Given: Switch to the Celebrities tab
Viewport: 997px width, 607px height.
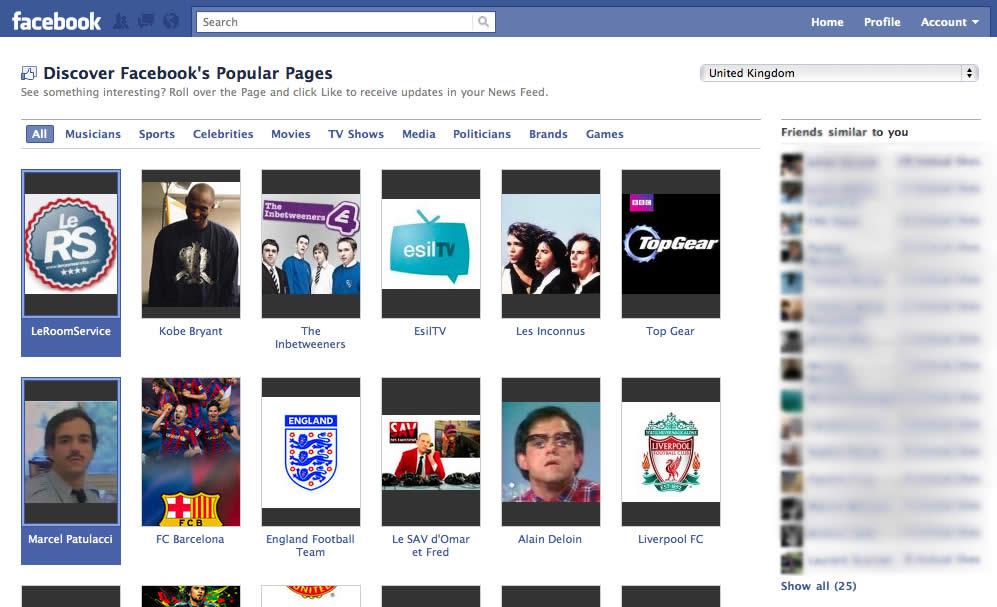Looking at the screenshot, I should coord(223,134).
